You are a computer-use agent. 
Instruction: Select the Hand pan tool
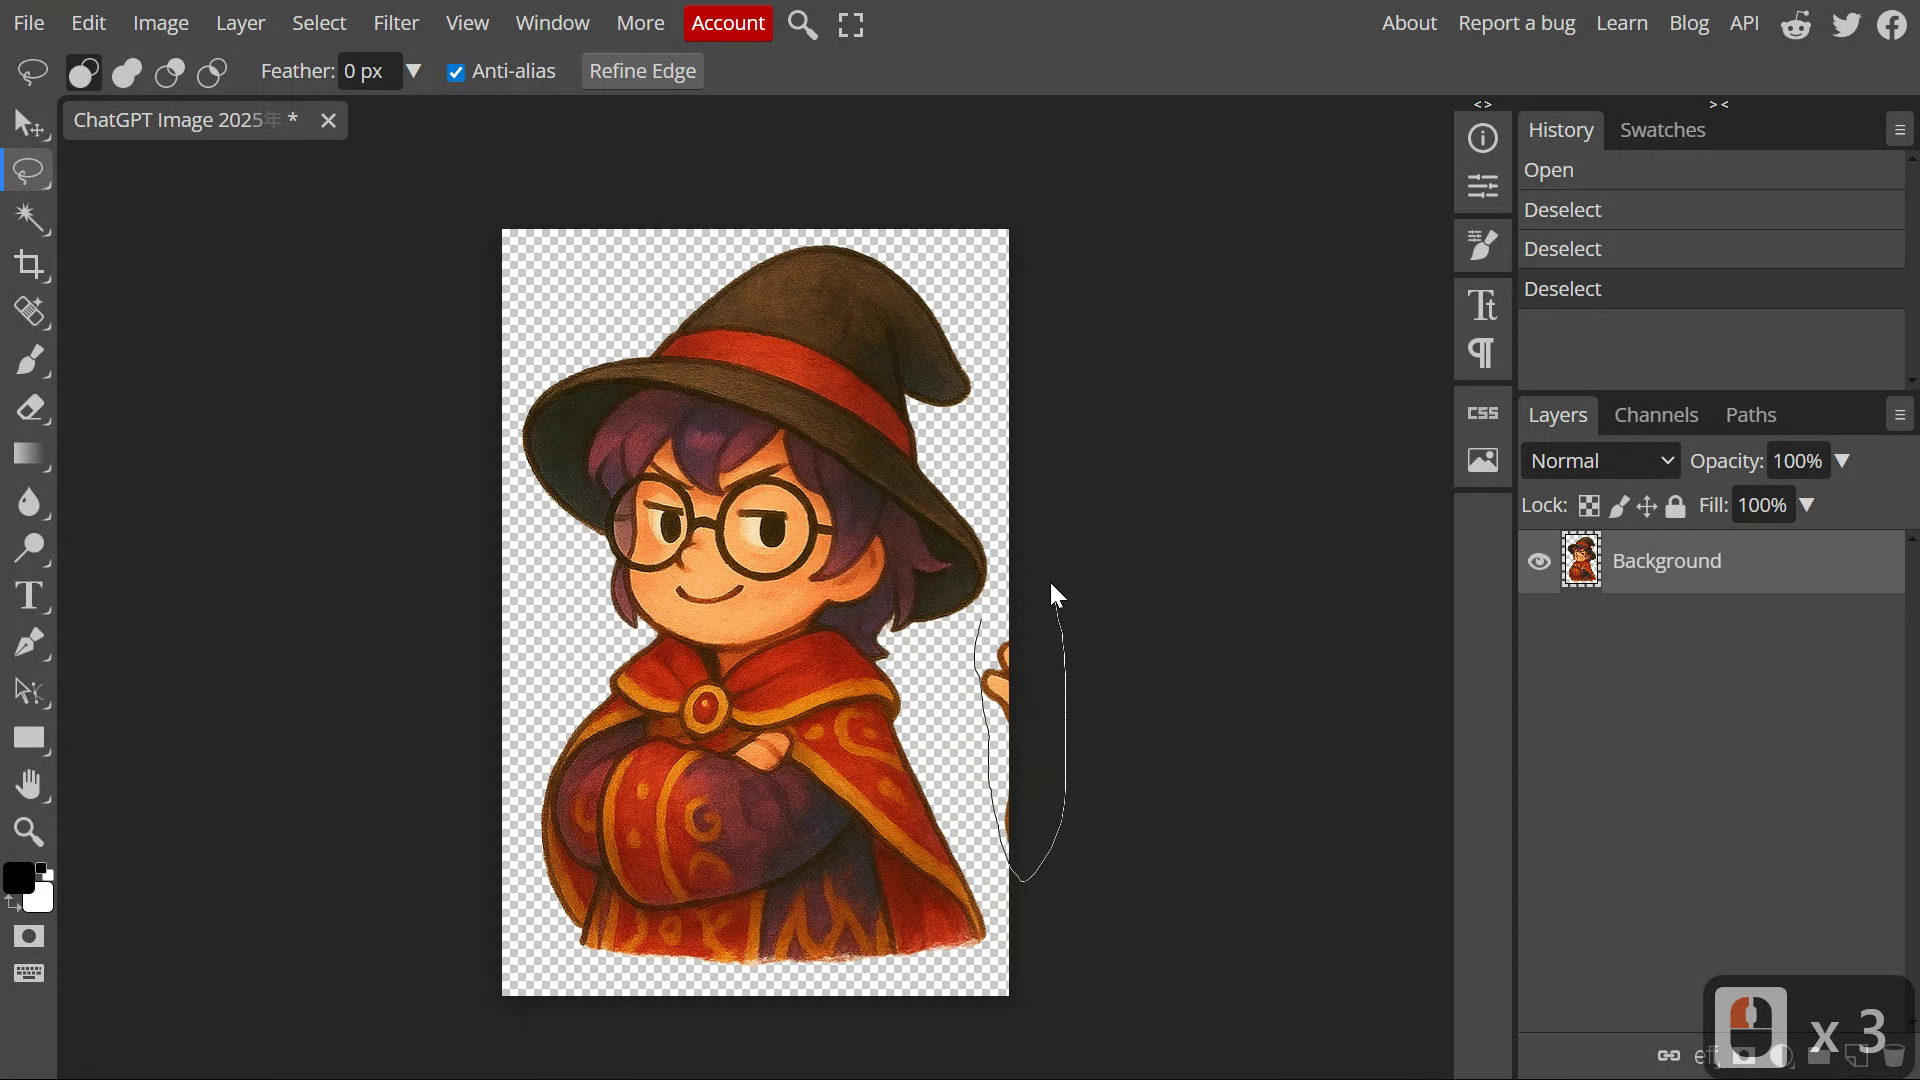click(x=28, y=785)
